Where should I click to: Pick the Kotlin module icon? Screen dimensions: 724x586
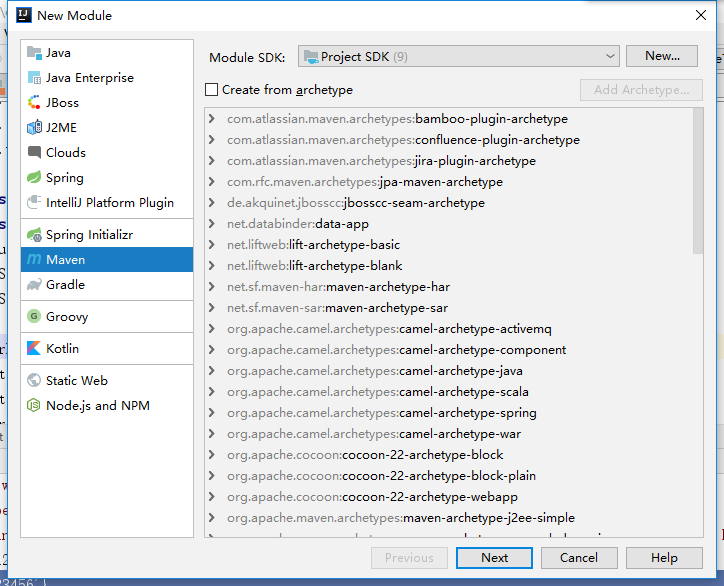click(35, 349)
